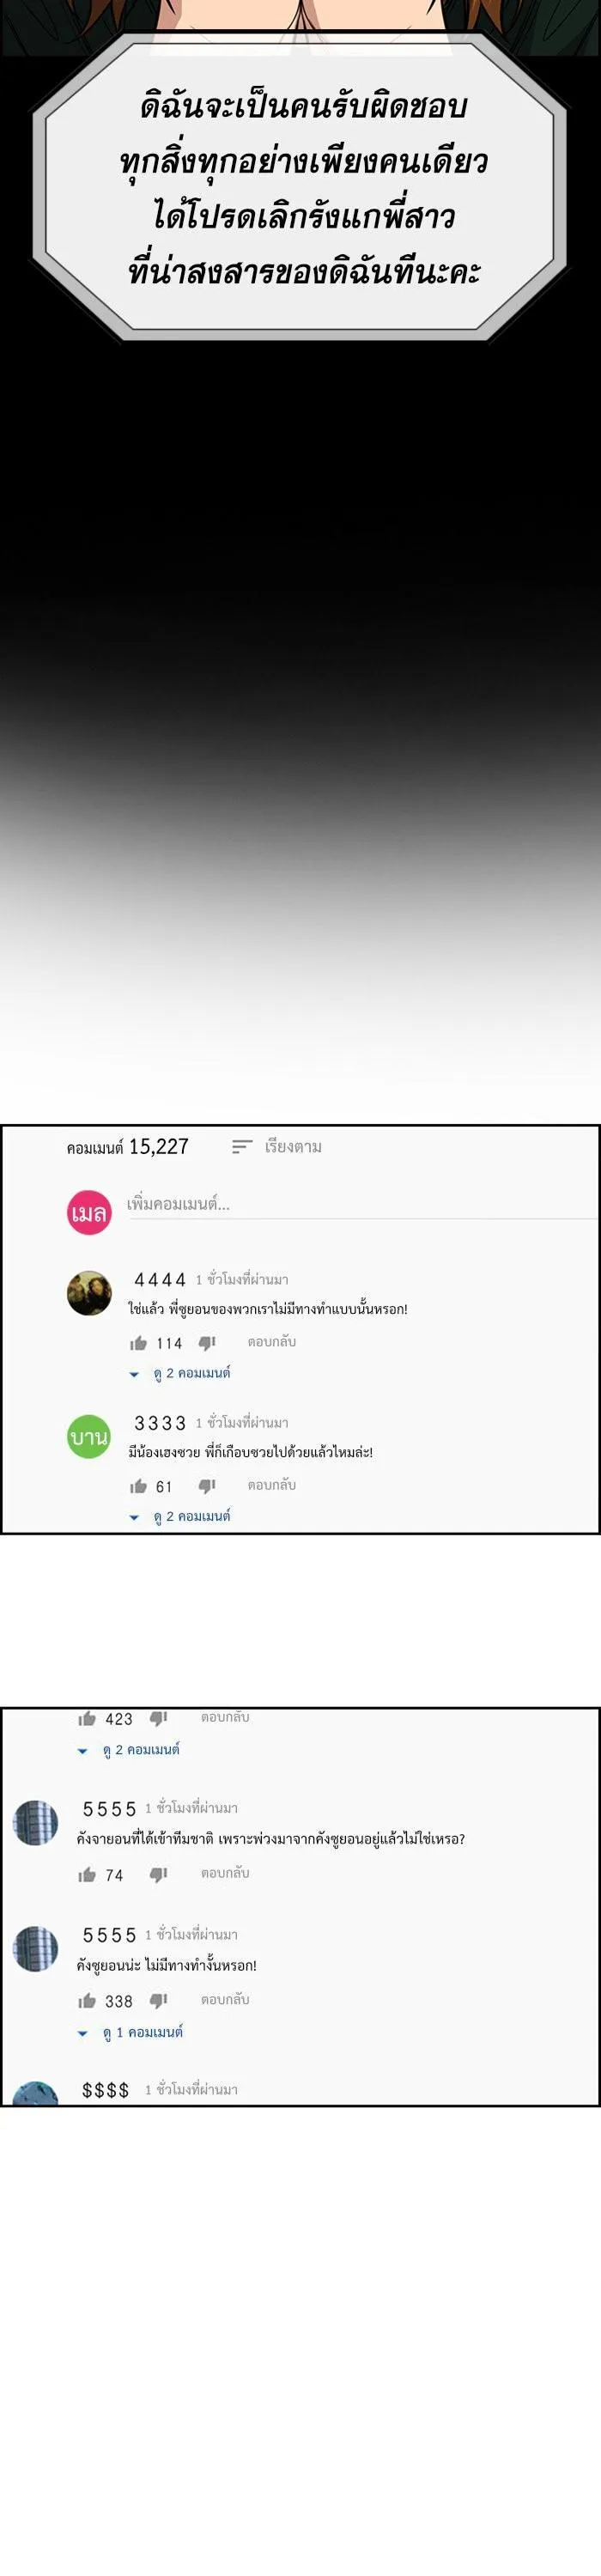601x2576 pixels.
Task: Like the comment with 61 likes
Action: click(x=139, y=1486)
